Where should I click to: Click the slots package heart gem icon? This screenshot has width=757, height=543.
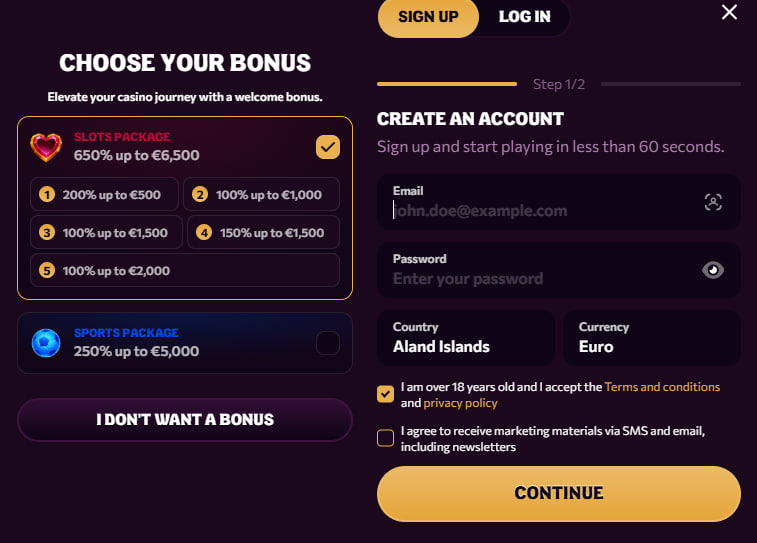pyautogui.click(x=46, y=147)
